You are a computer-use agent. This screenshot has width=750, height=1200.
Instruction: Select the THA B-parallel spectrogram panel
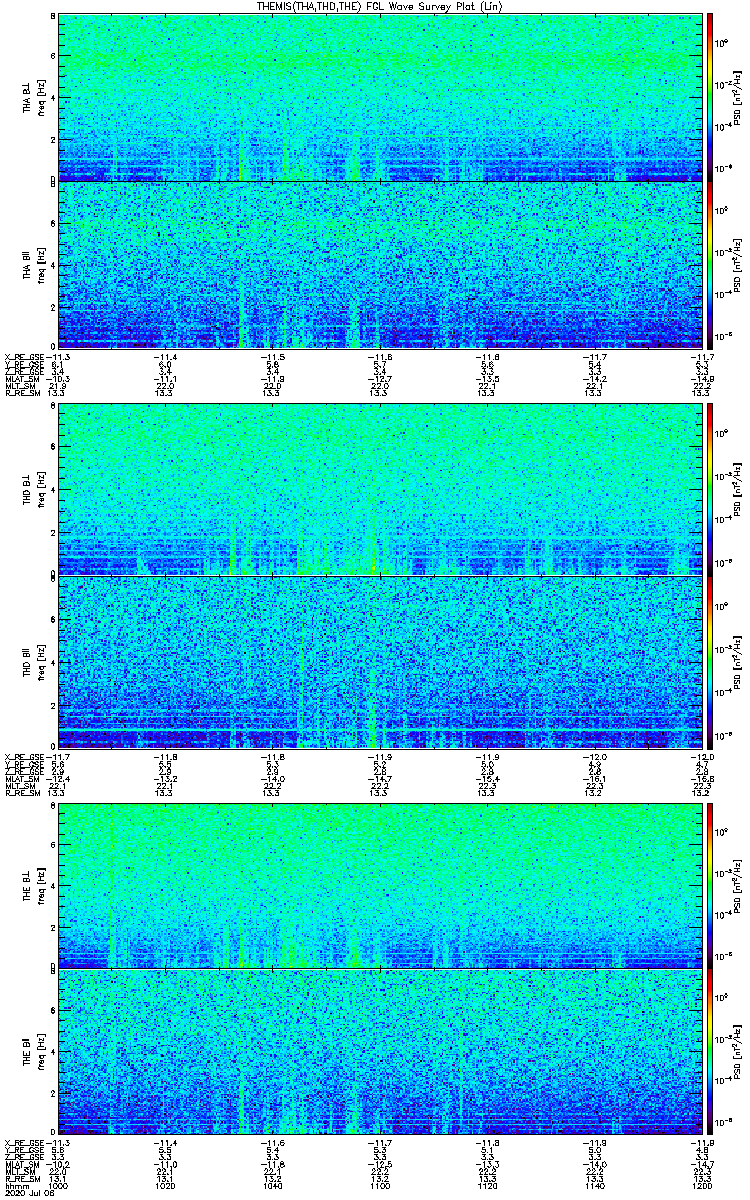click(x=380, y=265)
